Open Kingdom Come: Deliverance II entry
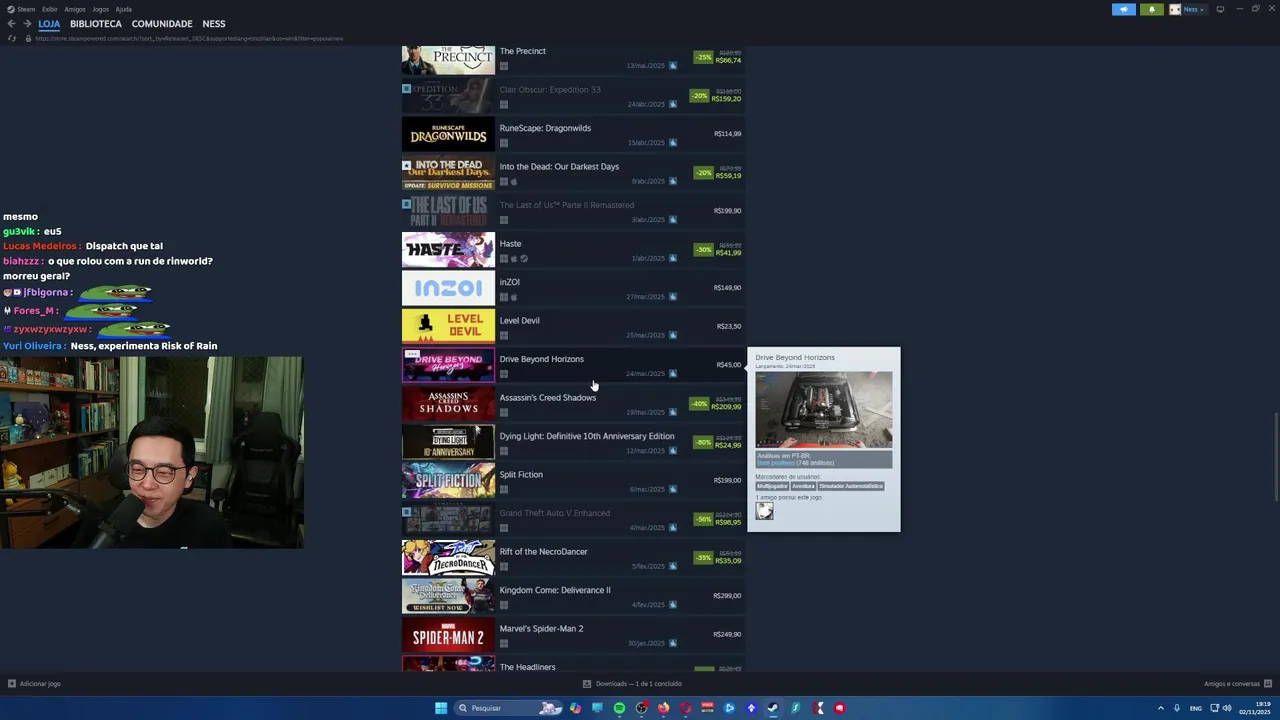This screenshot has height=720, width=1280. coord(571,597)
